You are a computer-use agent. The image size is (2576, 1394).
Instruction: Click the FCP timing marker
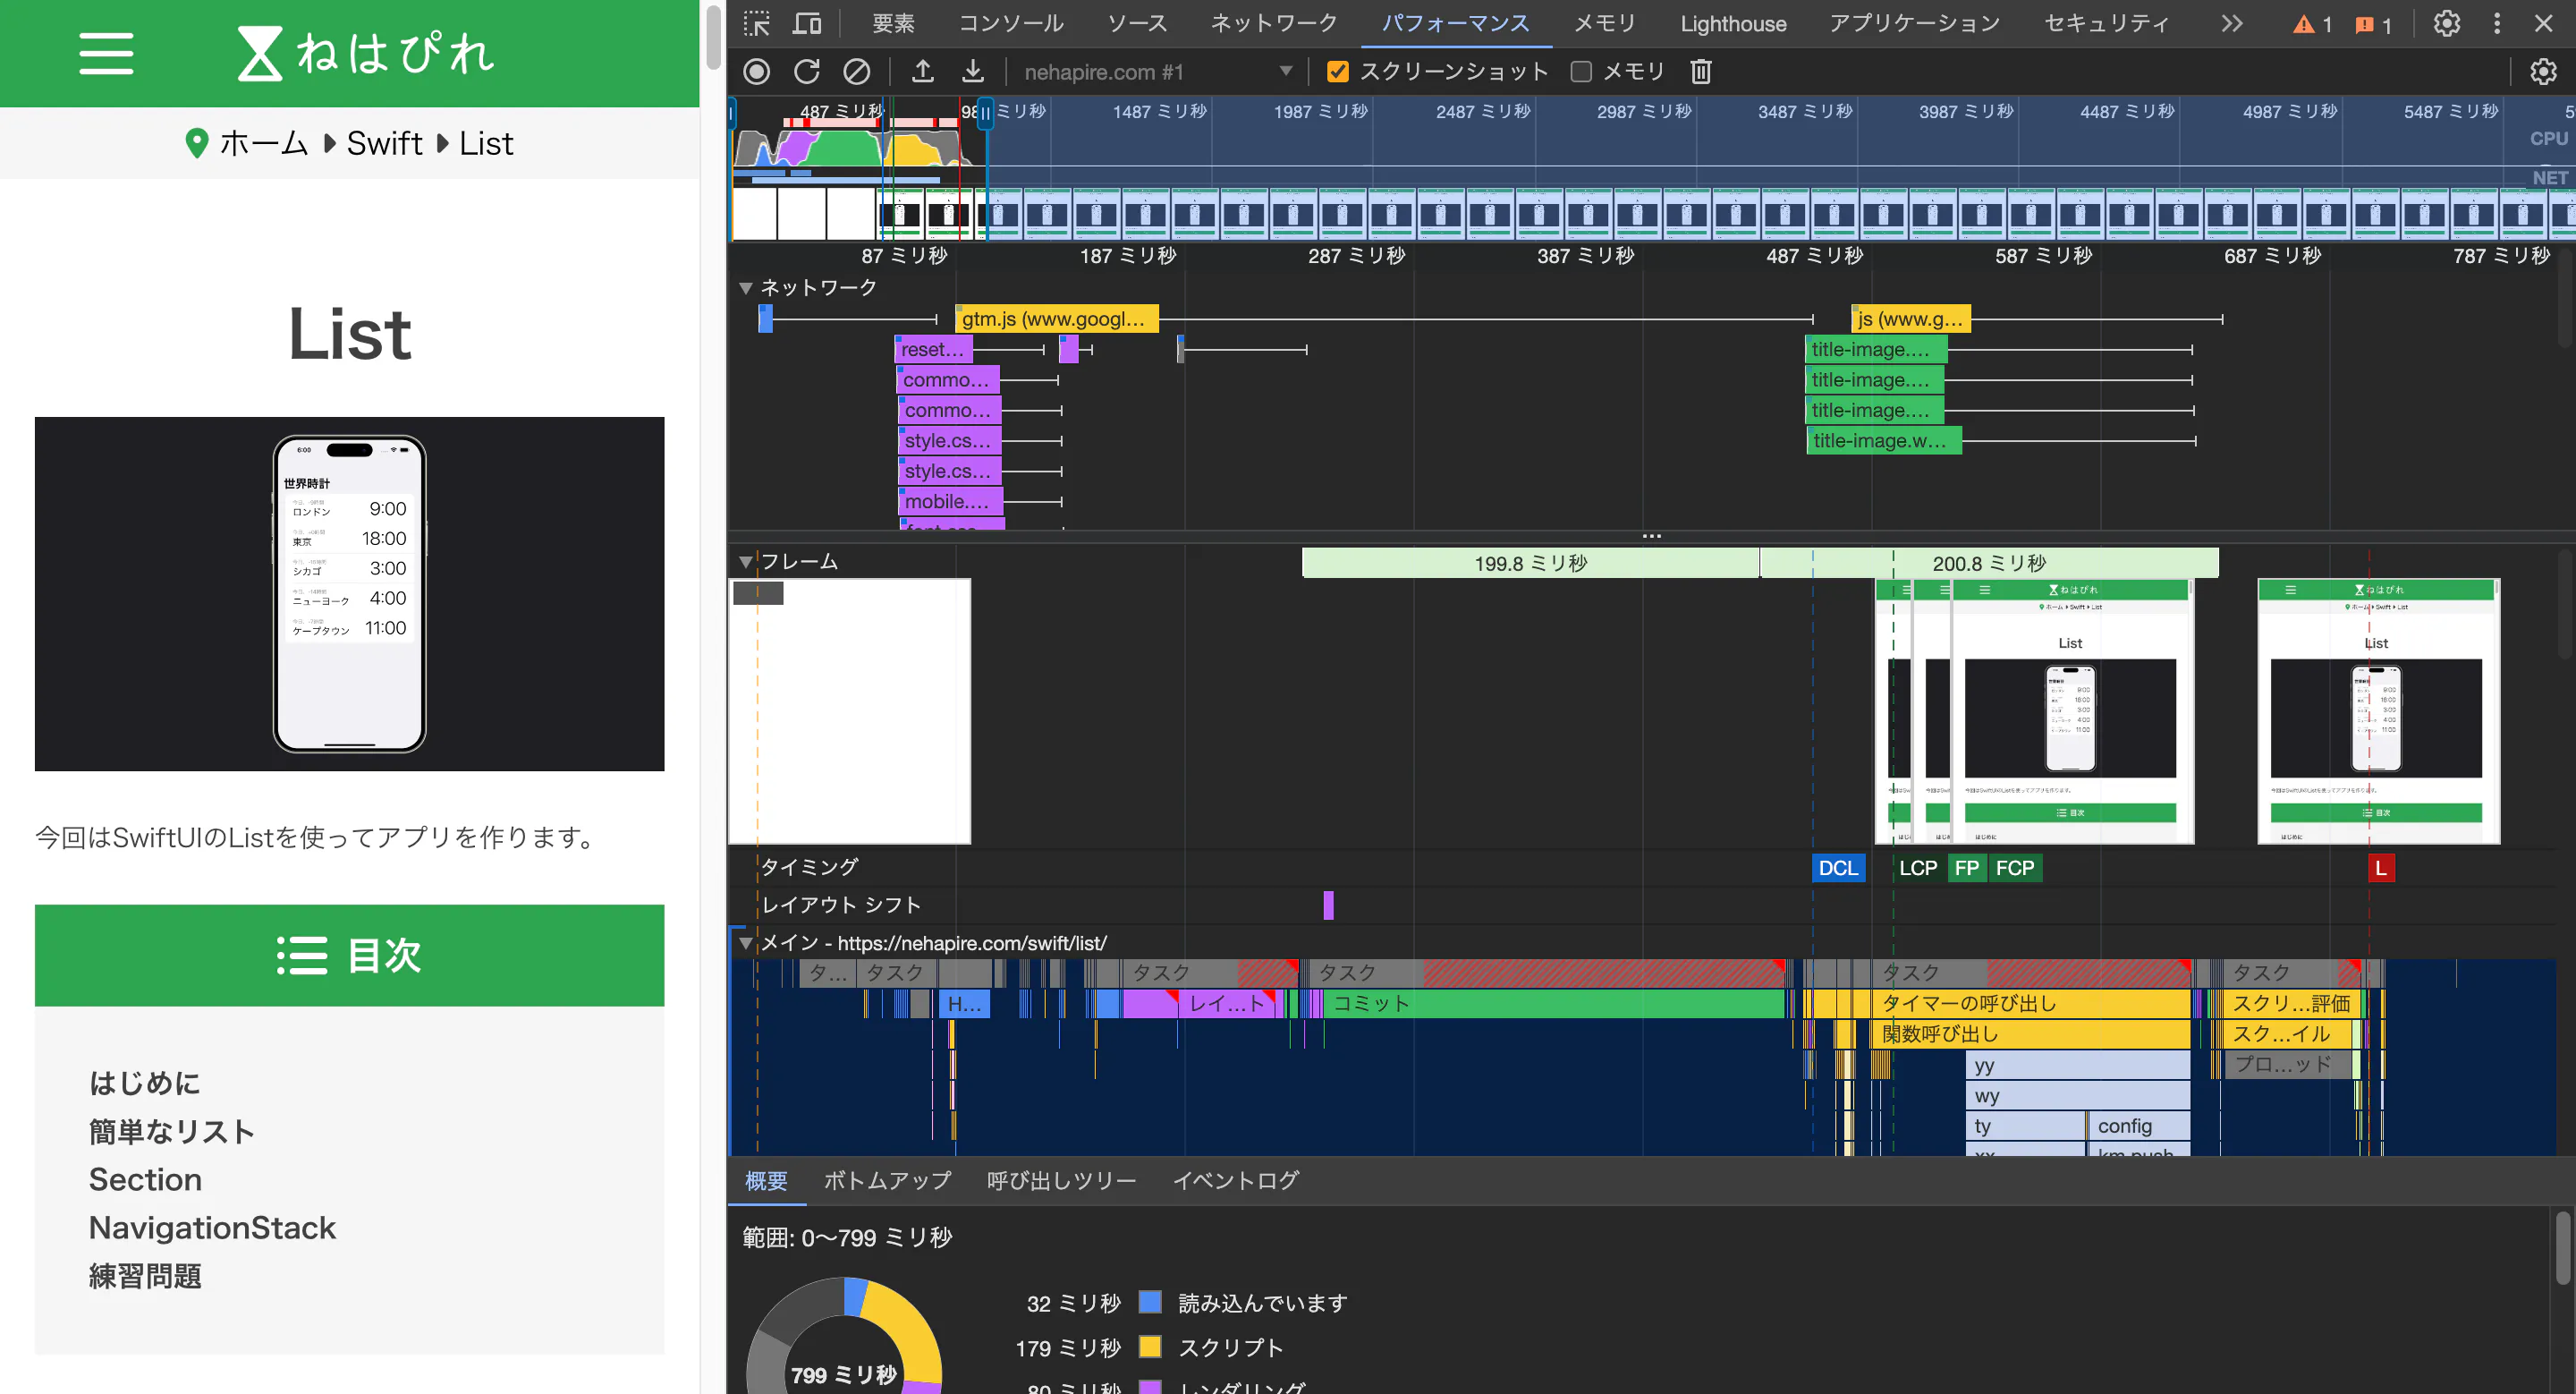pos(2015,868)
